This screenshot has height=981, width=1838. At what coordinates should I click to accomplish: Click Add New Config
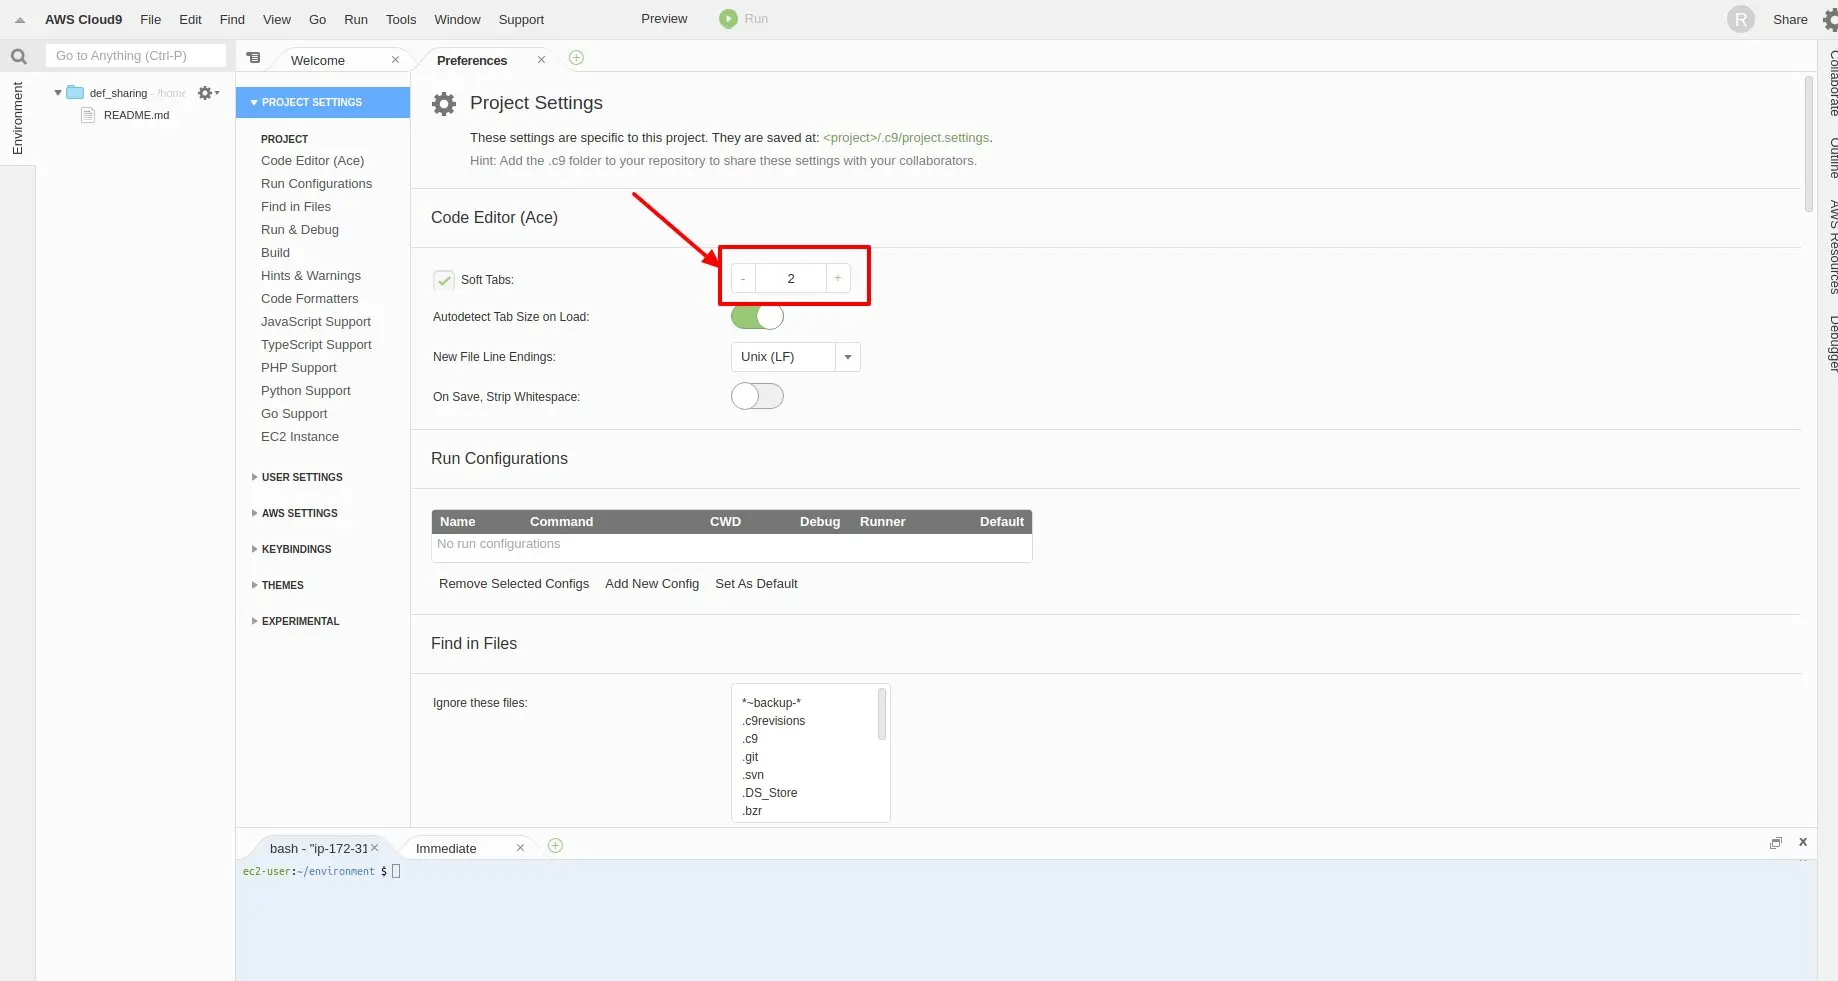tap(652, 584)
